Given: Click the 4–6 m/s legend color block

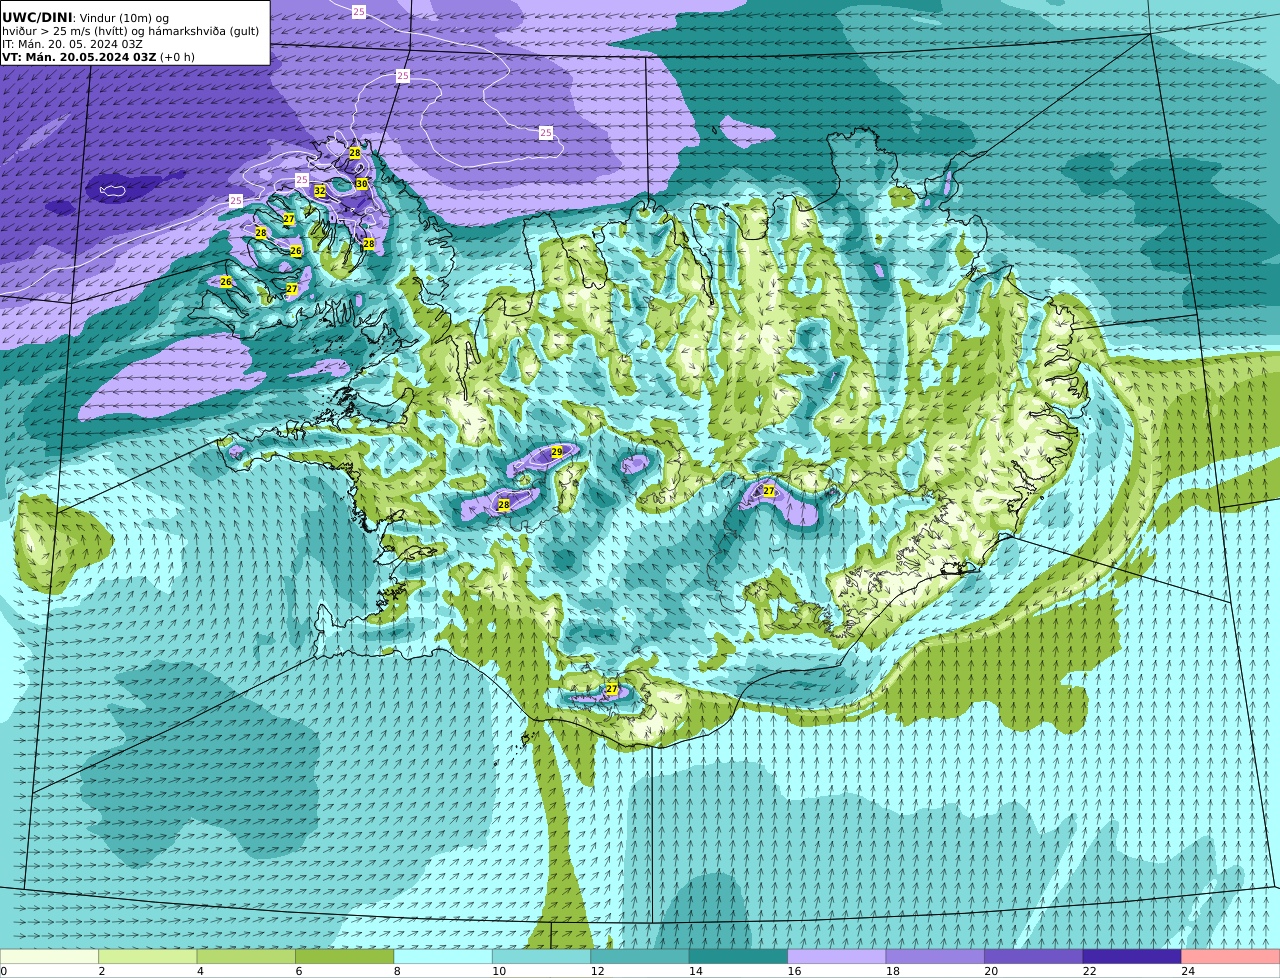Looking at the screenshot, I should pyautogui.click(x=246, y=956).
